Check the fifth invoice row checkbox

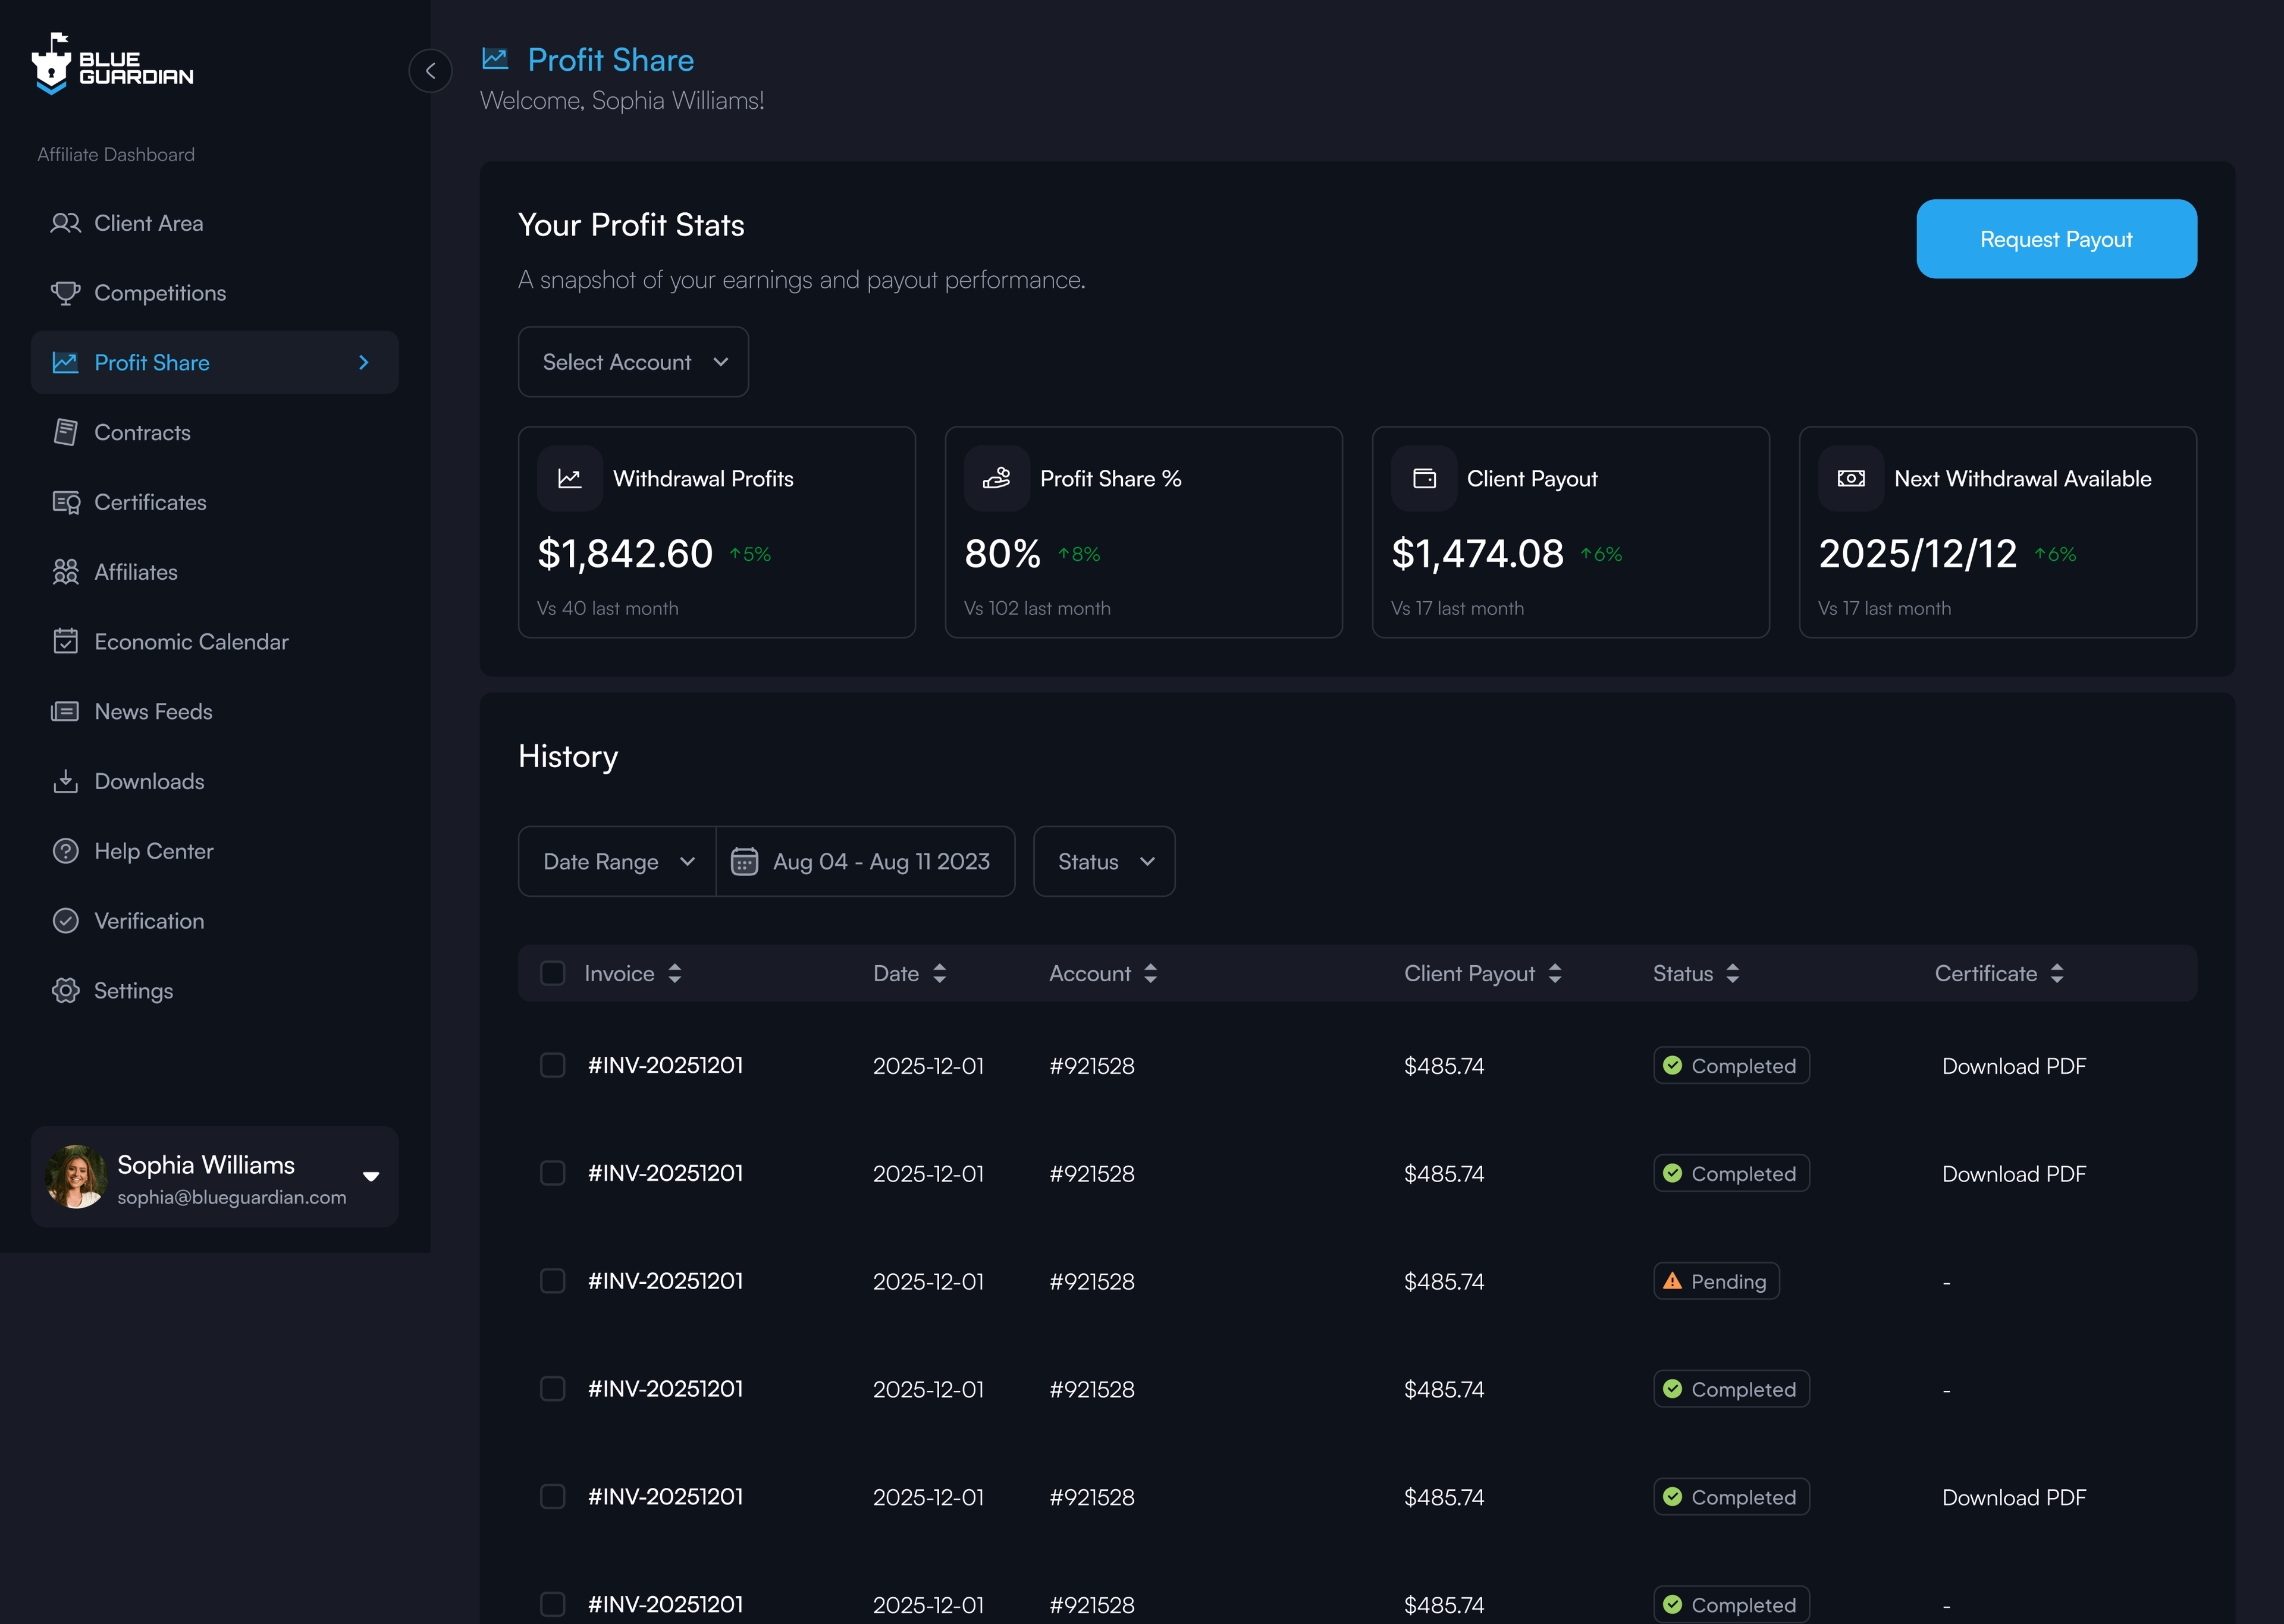tap(553, 1497)
